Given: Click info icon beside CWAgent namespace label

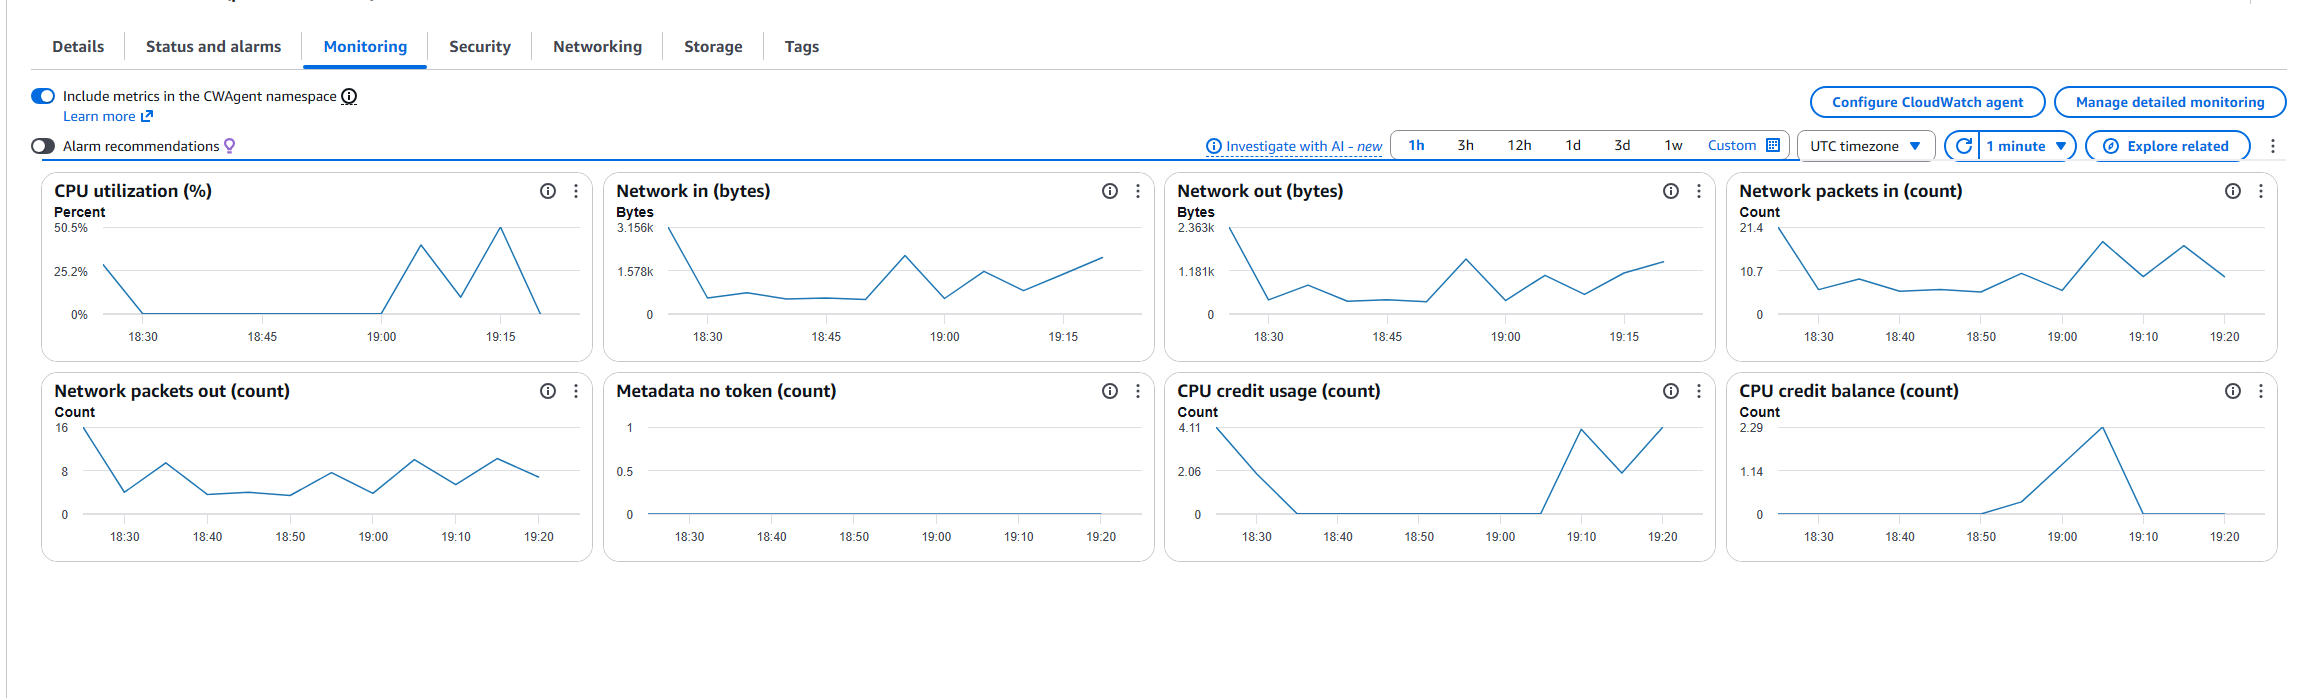Looking at the screenshot, I should pos(349,96).
